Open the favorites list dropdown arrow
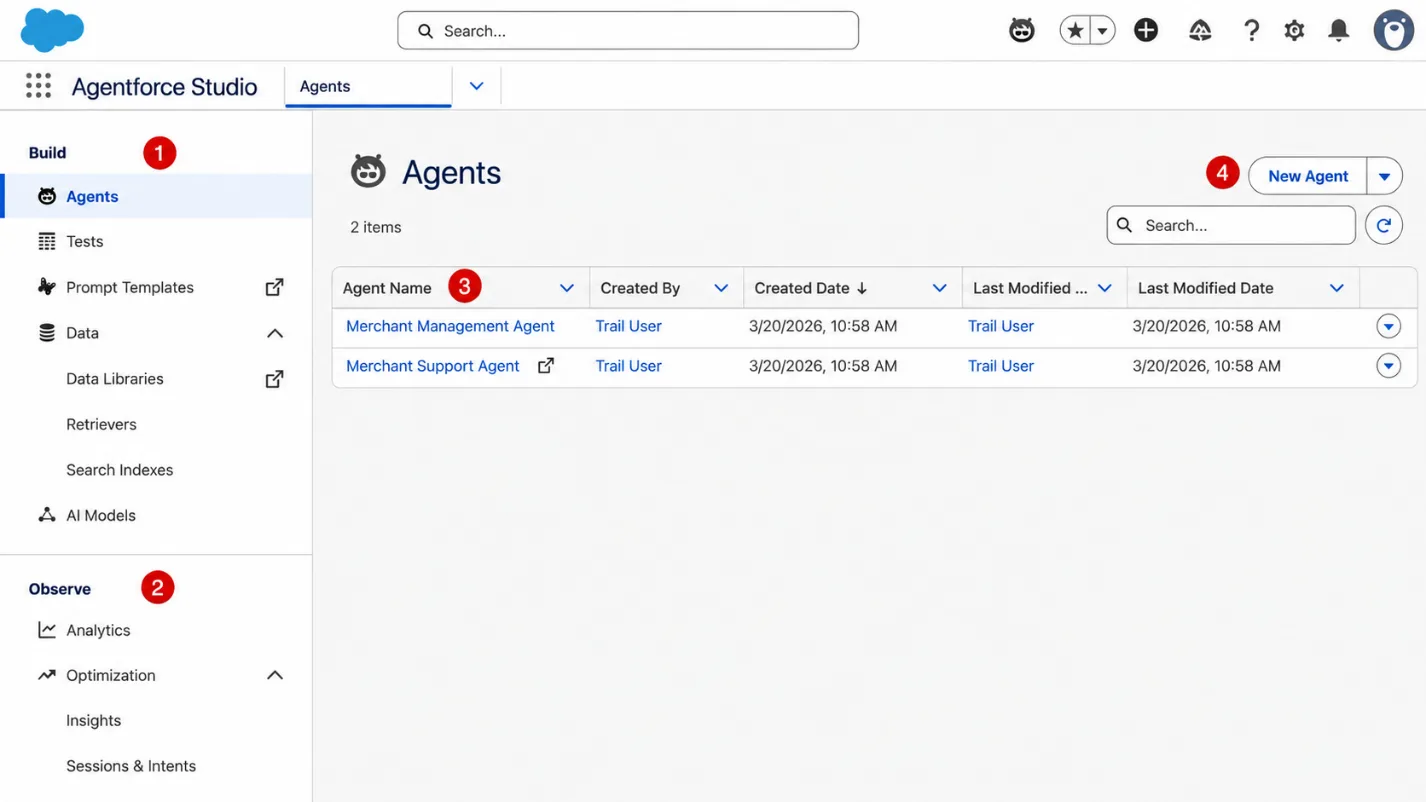 coord(1102,31)
